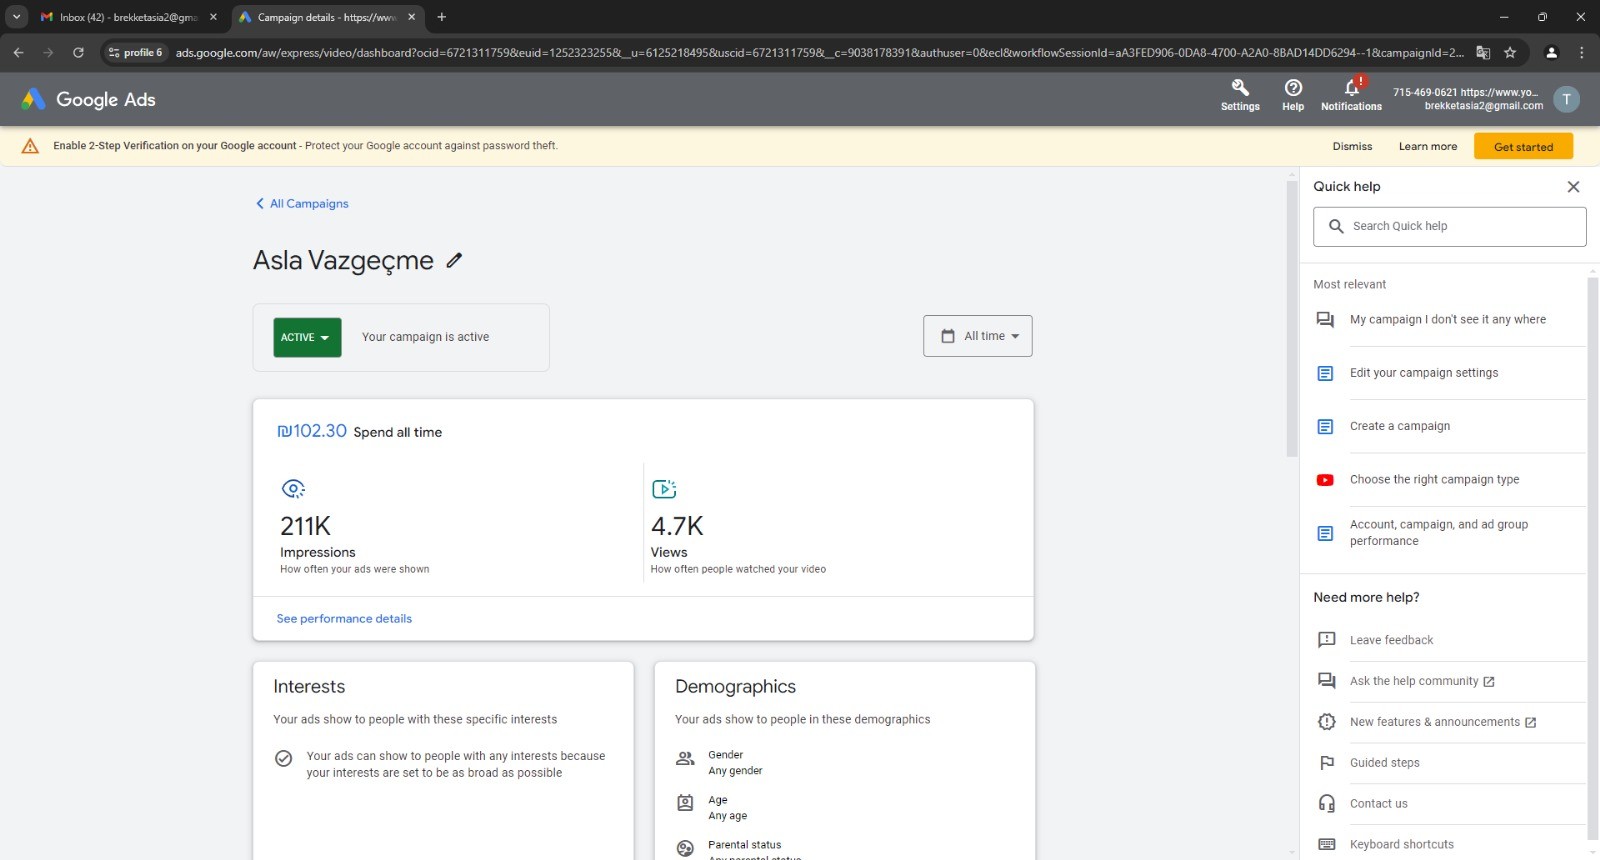Image resolution: width=1600 pixels, height=860 pixels.
Task: Click the Search Quick help field
Action: pyautogui.click(x=1449, y=226)
